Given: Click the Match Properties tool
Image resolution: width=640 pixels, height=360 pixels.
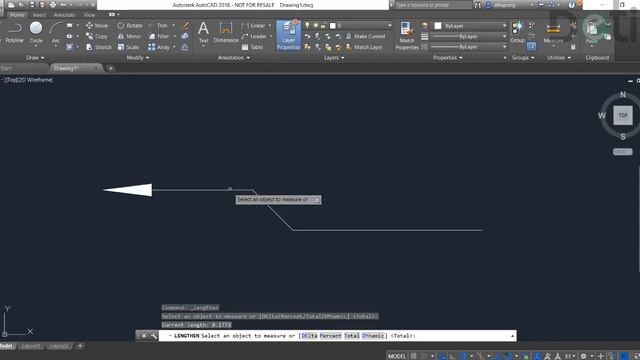Looking at the screenshot, I should [x=407, y=36].
